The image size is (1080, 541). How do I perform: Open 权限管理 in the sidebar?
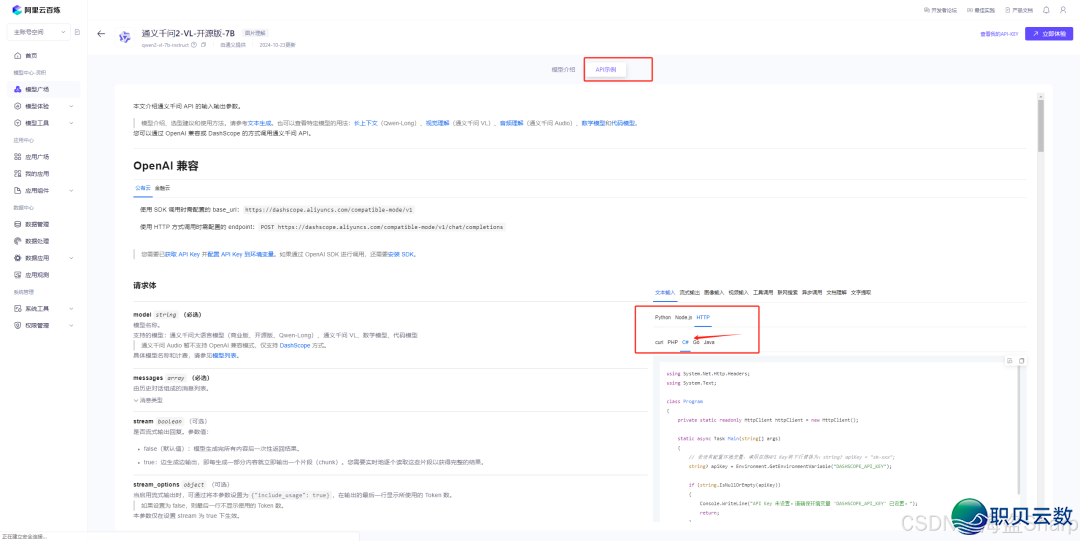pyautogui.click(x=44, y=325)
